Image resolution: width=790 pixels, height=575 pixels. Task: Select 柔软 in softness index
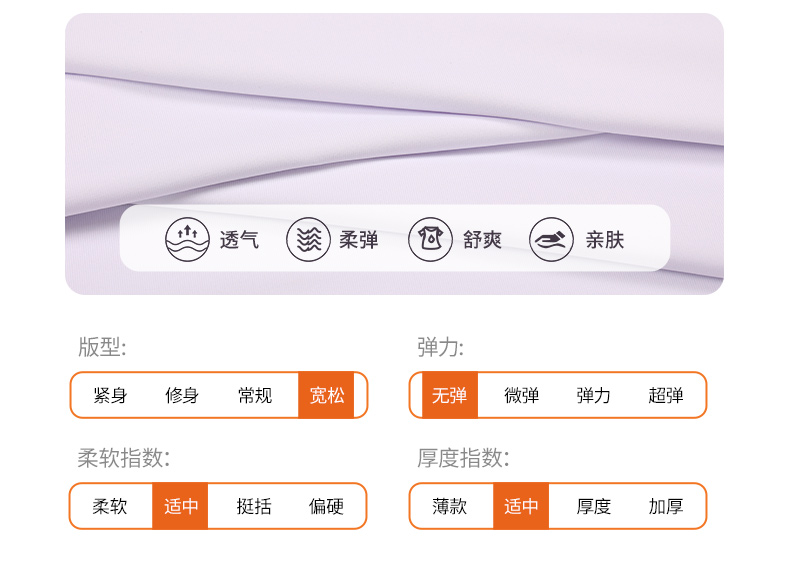[110, 506]
